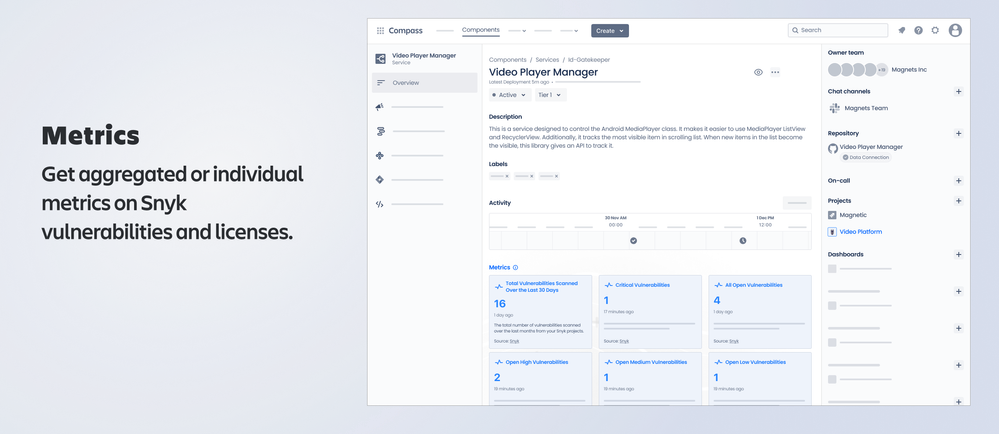This screenshot has height=434, width=999.
Task: Open Snyk source link in All Open Vulnerabilities card
Action: (x=734, y=341)
